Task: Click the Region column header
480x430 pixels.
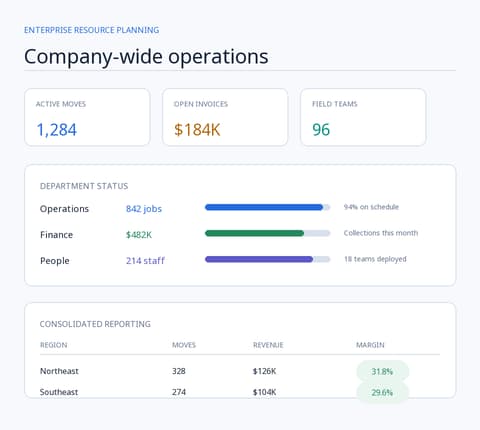Action: click(54, 345)
